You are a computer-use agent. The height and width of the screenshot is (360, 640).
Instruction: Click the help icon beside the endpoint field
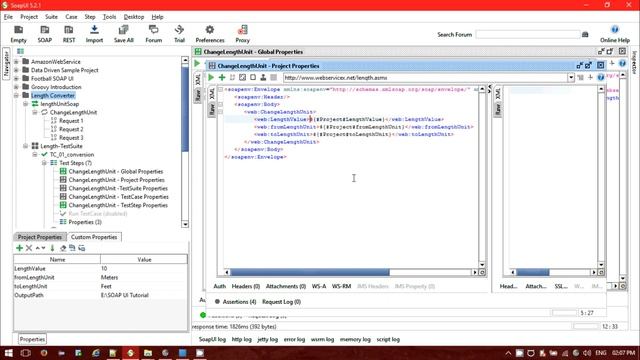point(600,77)
